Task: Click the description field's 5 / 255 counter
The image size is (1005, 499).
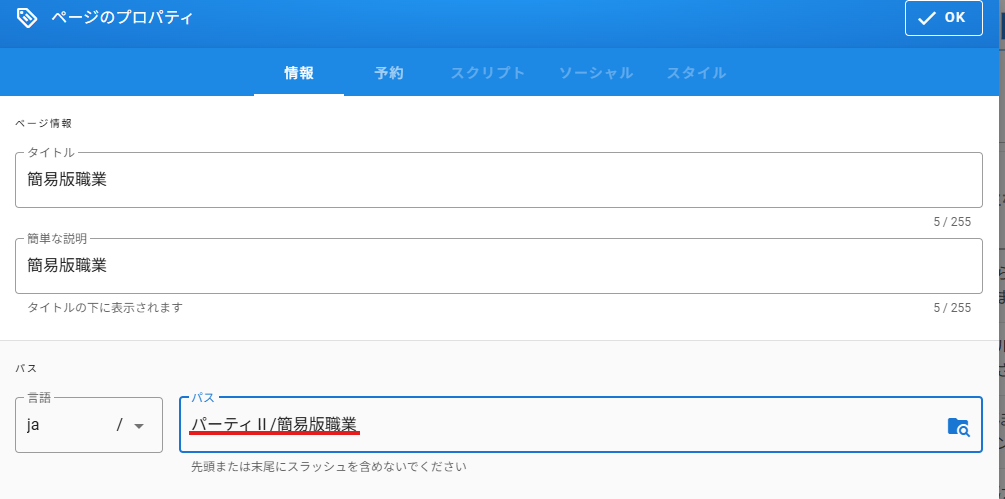Action: [x=951, y=308]
